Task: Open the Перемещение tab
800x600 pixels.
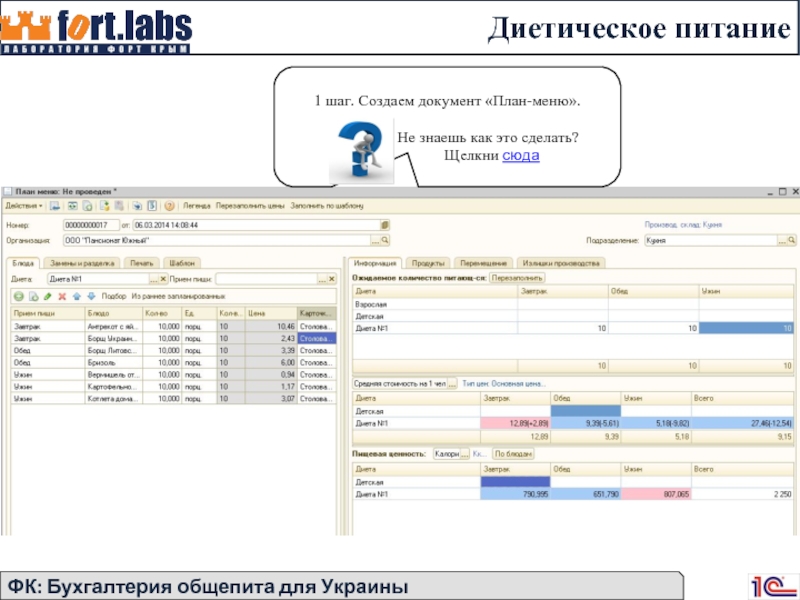Action: tap(483, 263)
